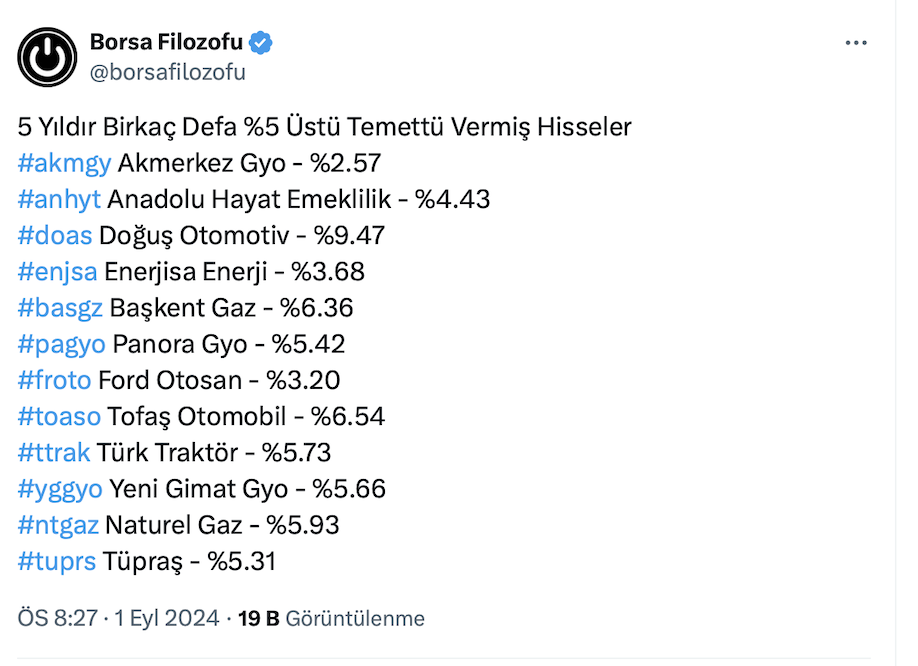The width and height of the screenshot is (918, 666).
Task: Click the 19 B Görüntülenme view count
Action: (331, 618)
